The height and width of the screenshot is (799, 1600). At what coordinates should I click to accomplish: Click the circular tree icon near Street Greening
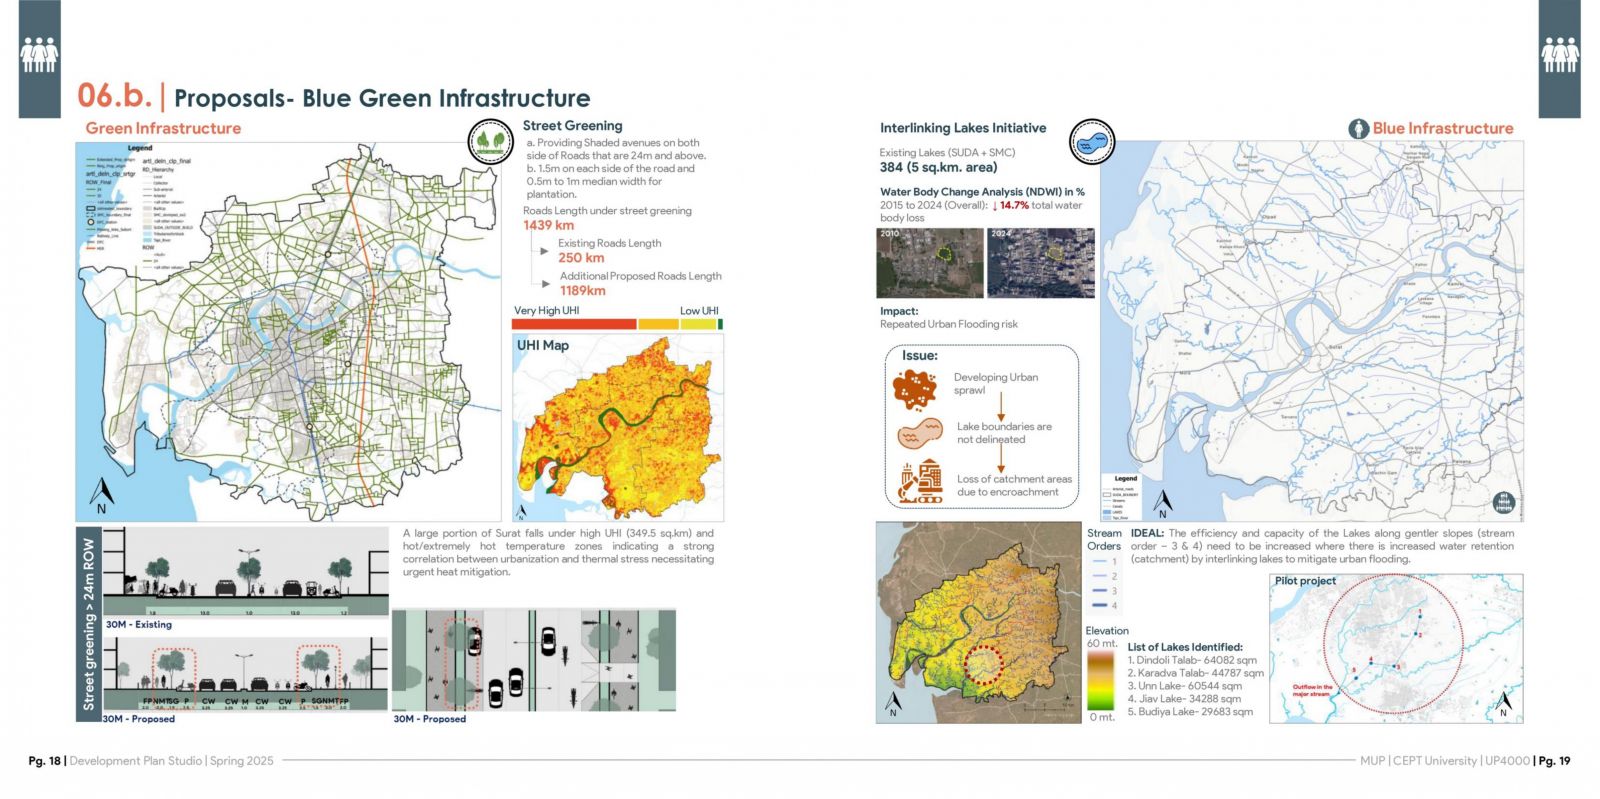pyautogui.click(x=491, y=142)
